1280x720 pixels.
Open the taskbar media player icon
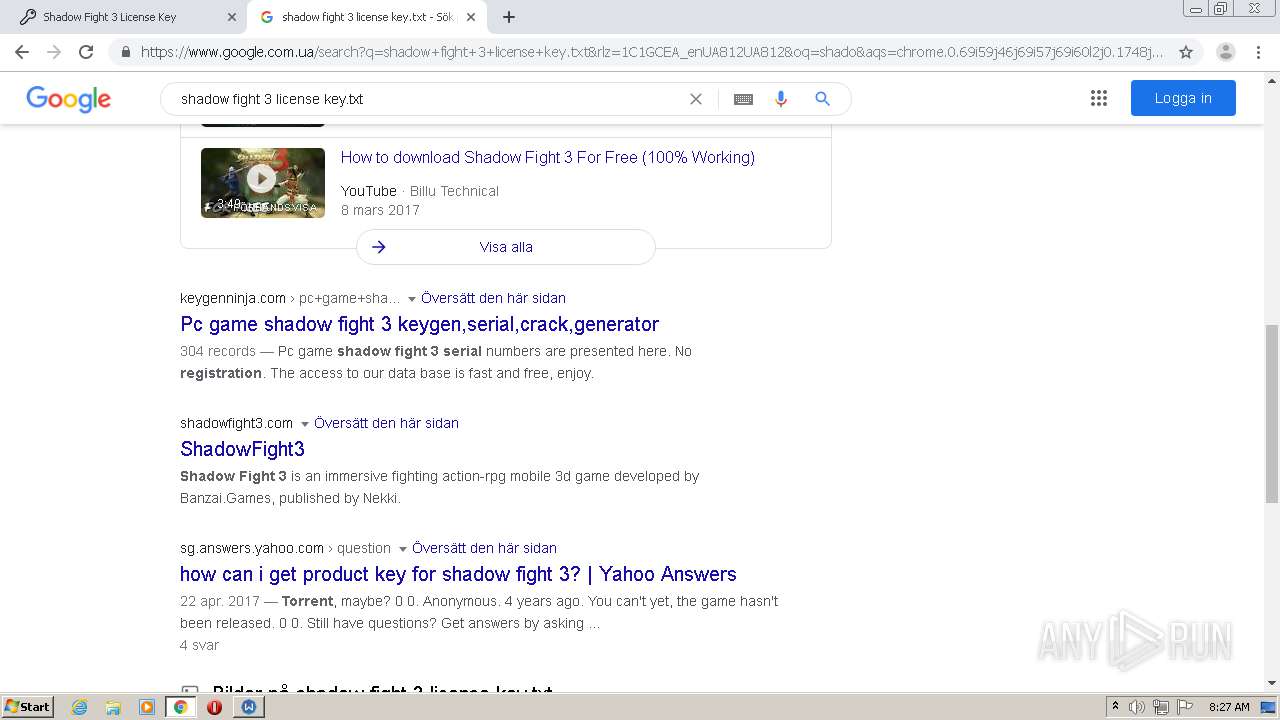coord(147,707)
